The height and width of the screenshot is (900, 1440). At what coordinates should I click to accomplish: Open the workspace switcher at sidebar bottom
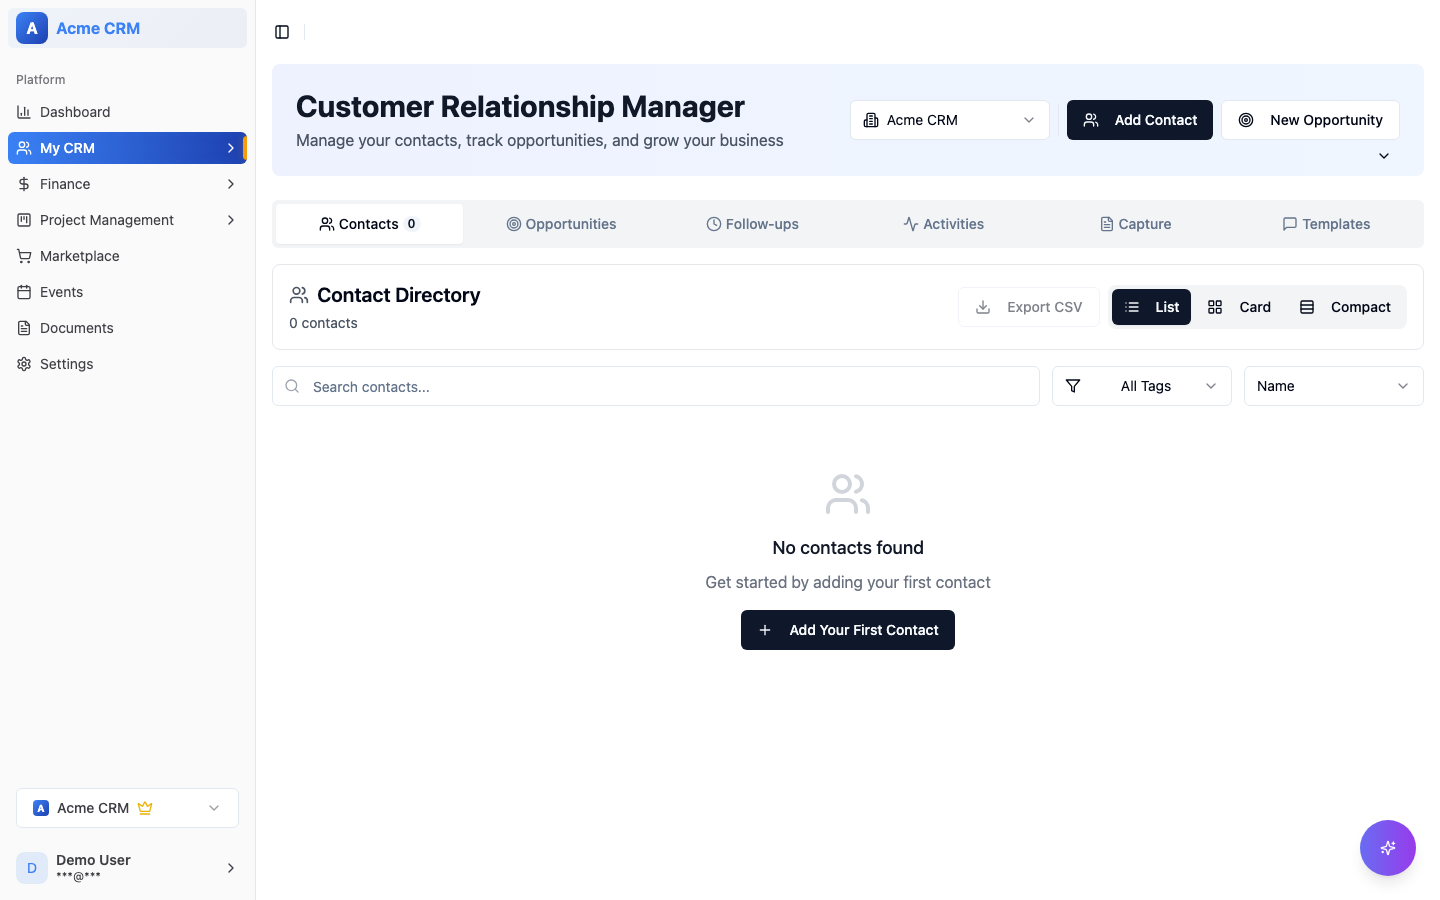[x=127, y=808]
